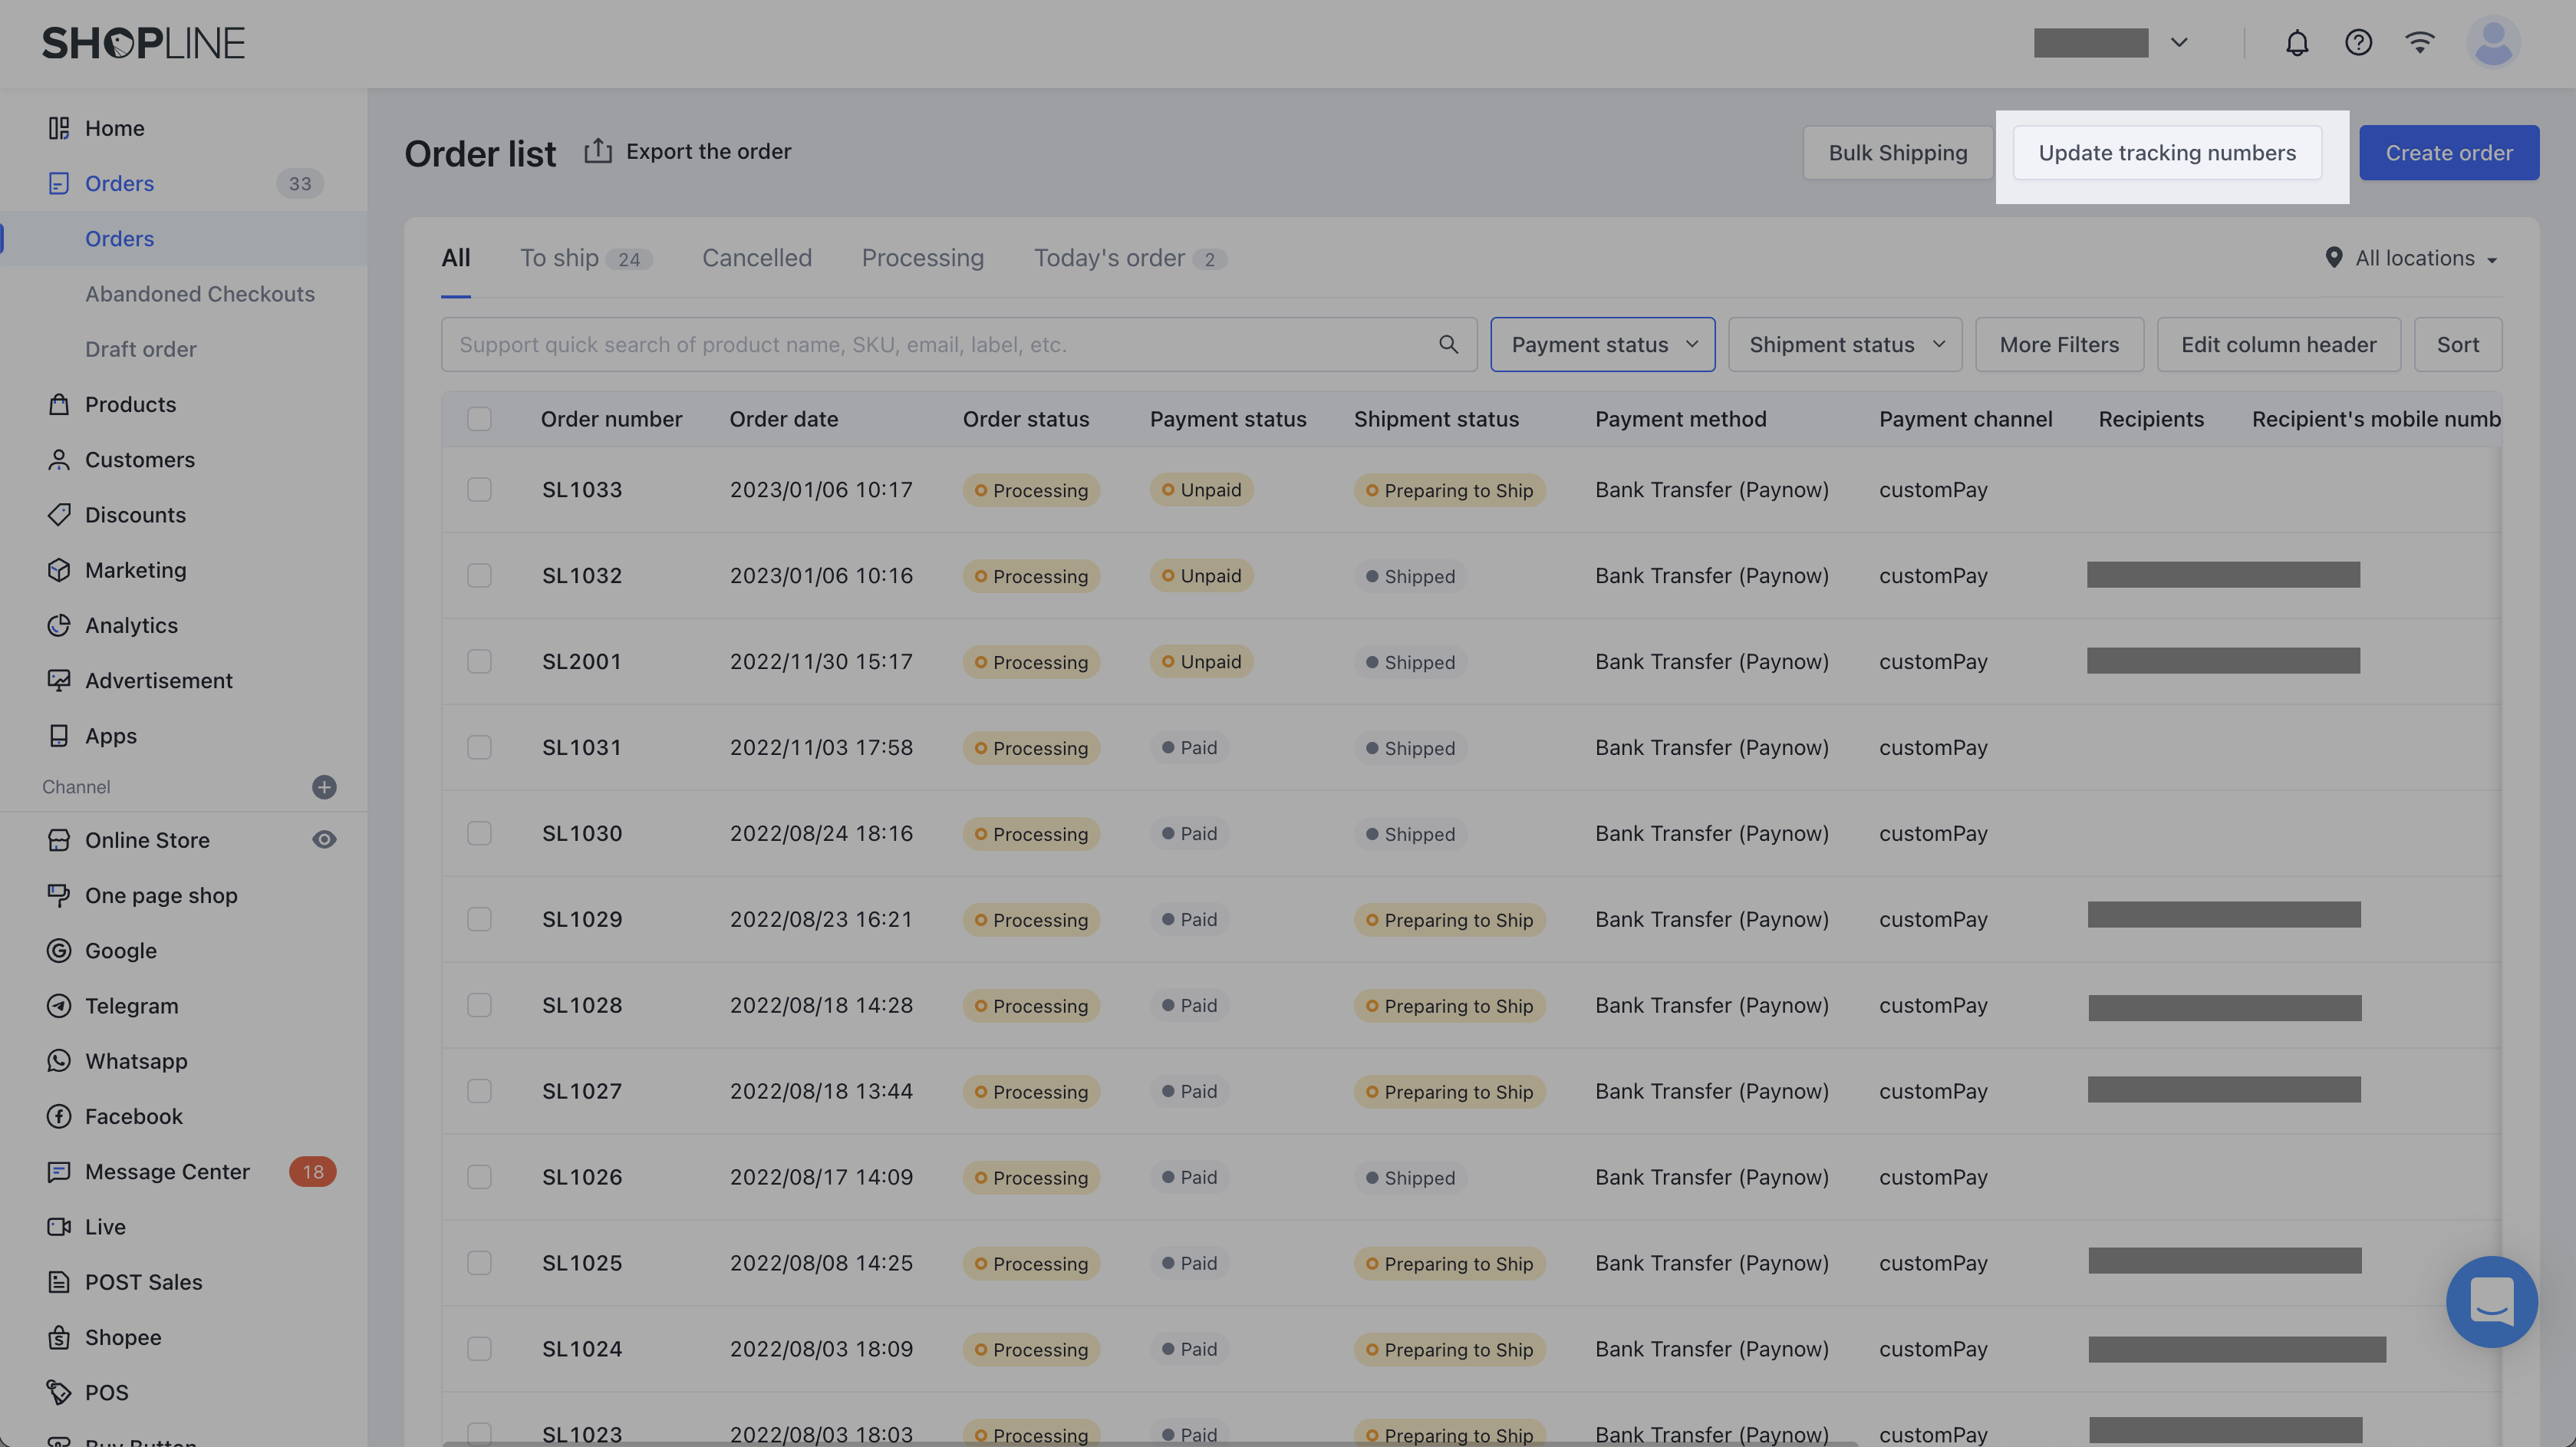2576x1447 pixels.
Task: Click Export the order link
Action: coord(688,151)
